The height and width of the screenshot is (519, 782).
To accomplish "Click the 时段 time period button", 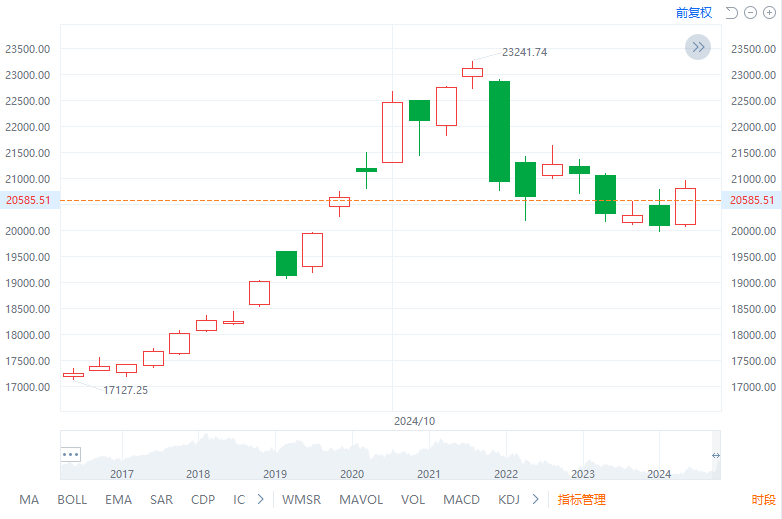I will point(763,499).
